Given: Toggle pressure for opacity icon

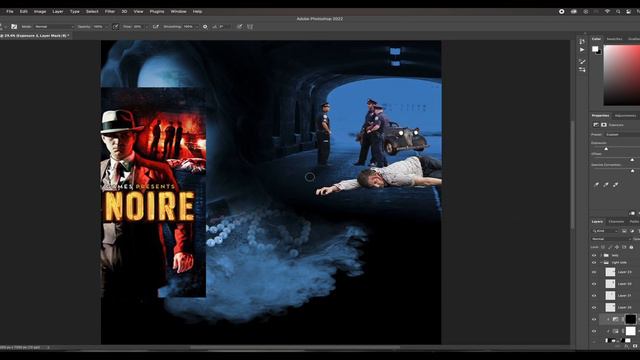Looking at the screenshot, I should pyautogui.click(x=116, y=27).
